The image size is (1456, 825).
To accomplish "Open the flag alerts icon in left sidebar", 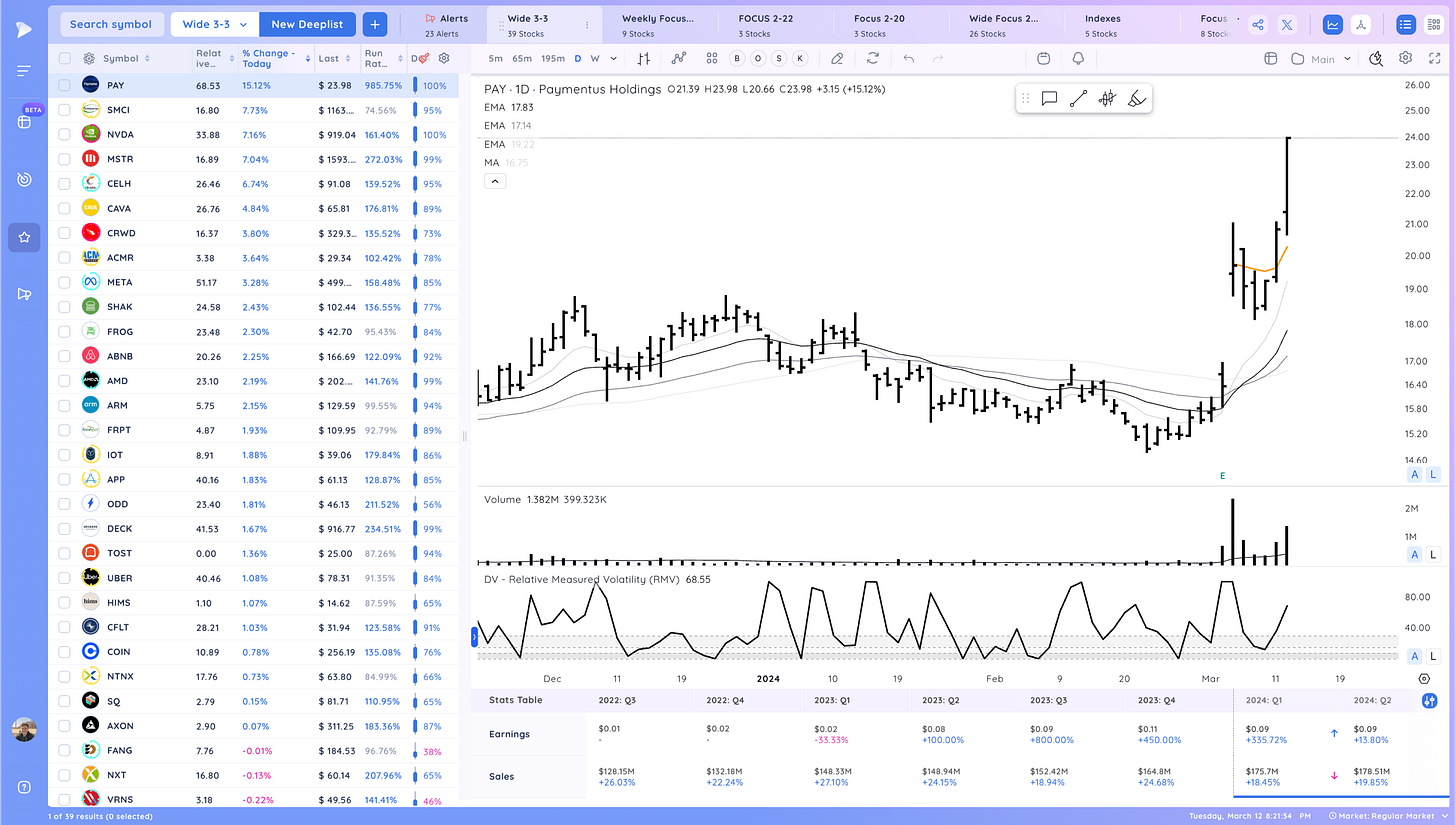I will point(24,294).
